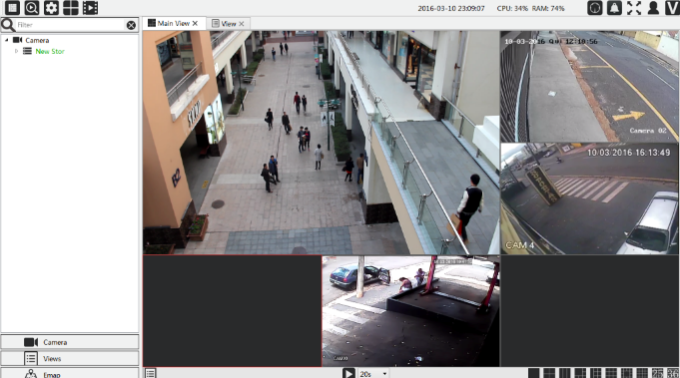Switch to the View tab

[x=229, y=24]
